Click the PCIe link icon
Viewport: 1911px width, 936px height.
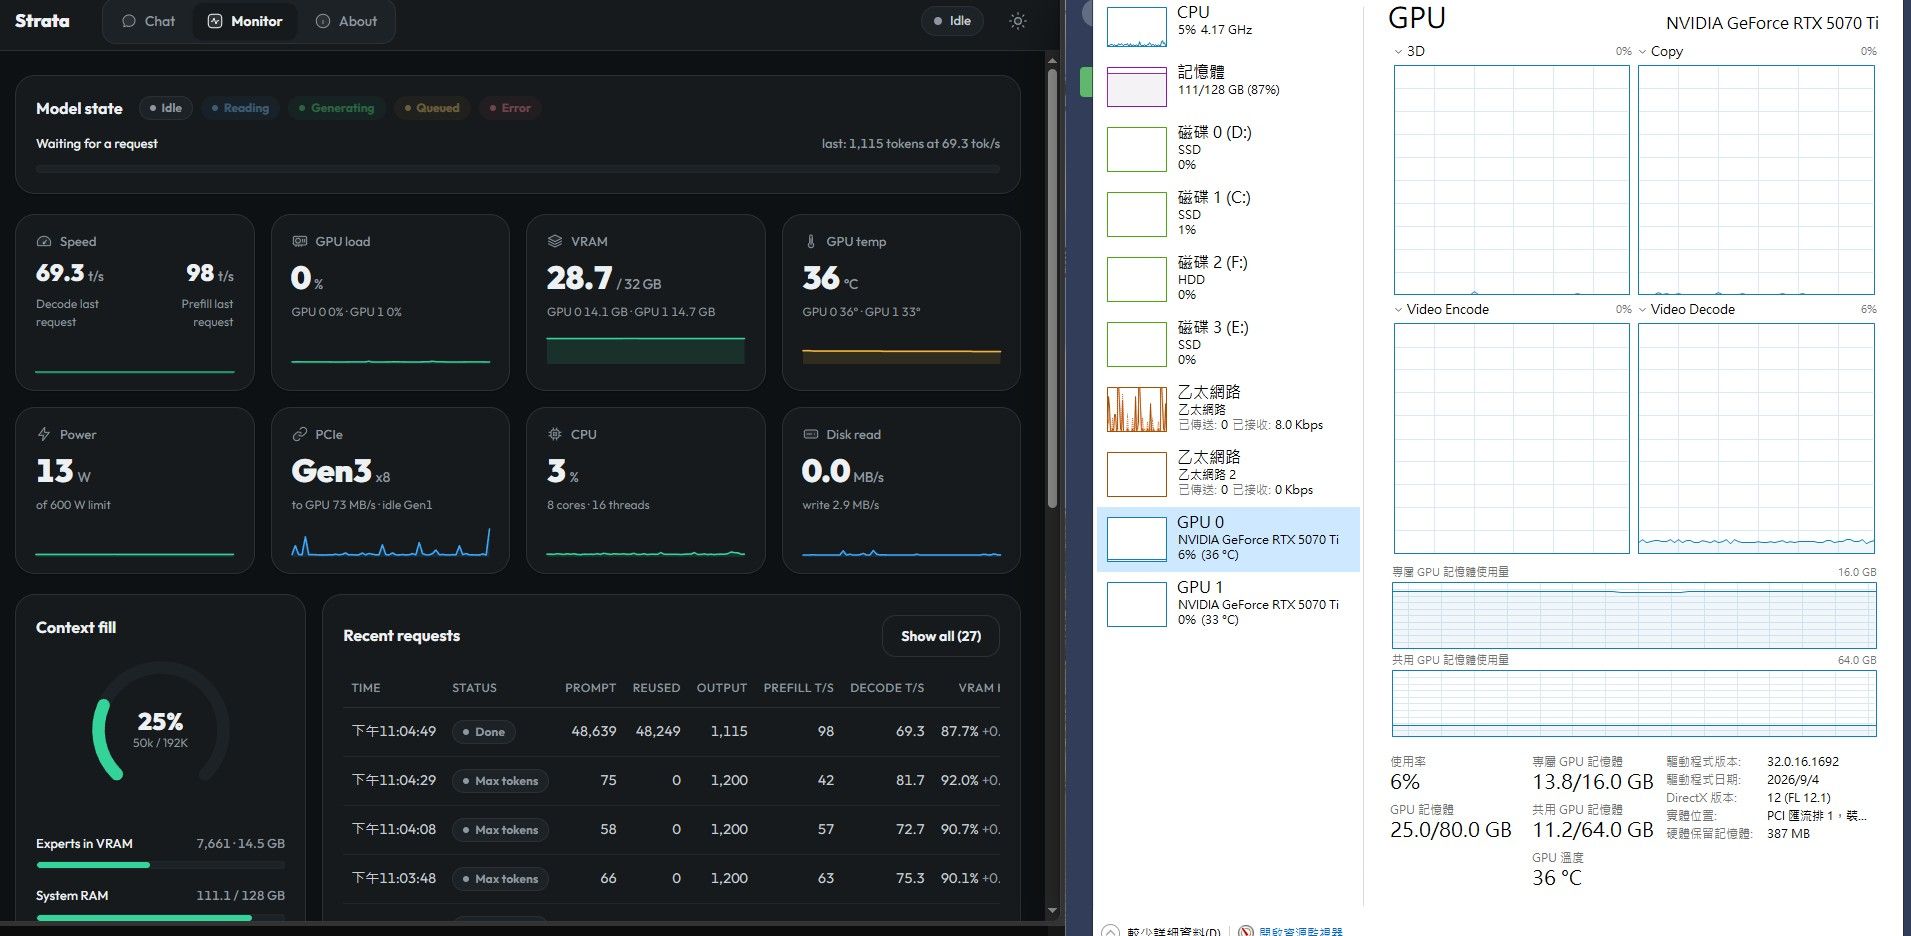point(299,435)
